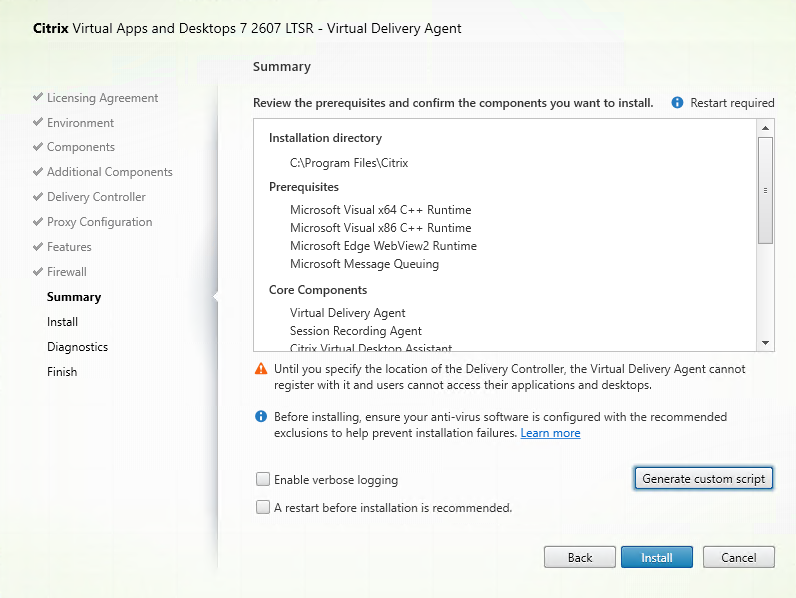Viewport: 796px width, 598px height.
Task: Open the Environment step
Action: tap(80, 123)
